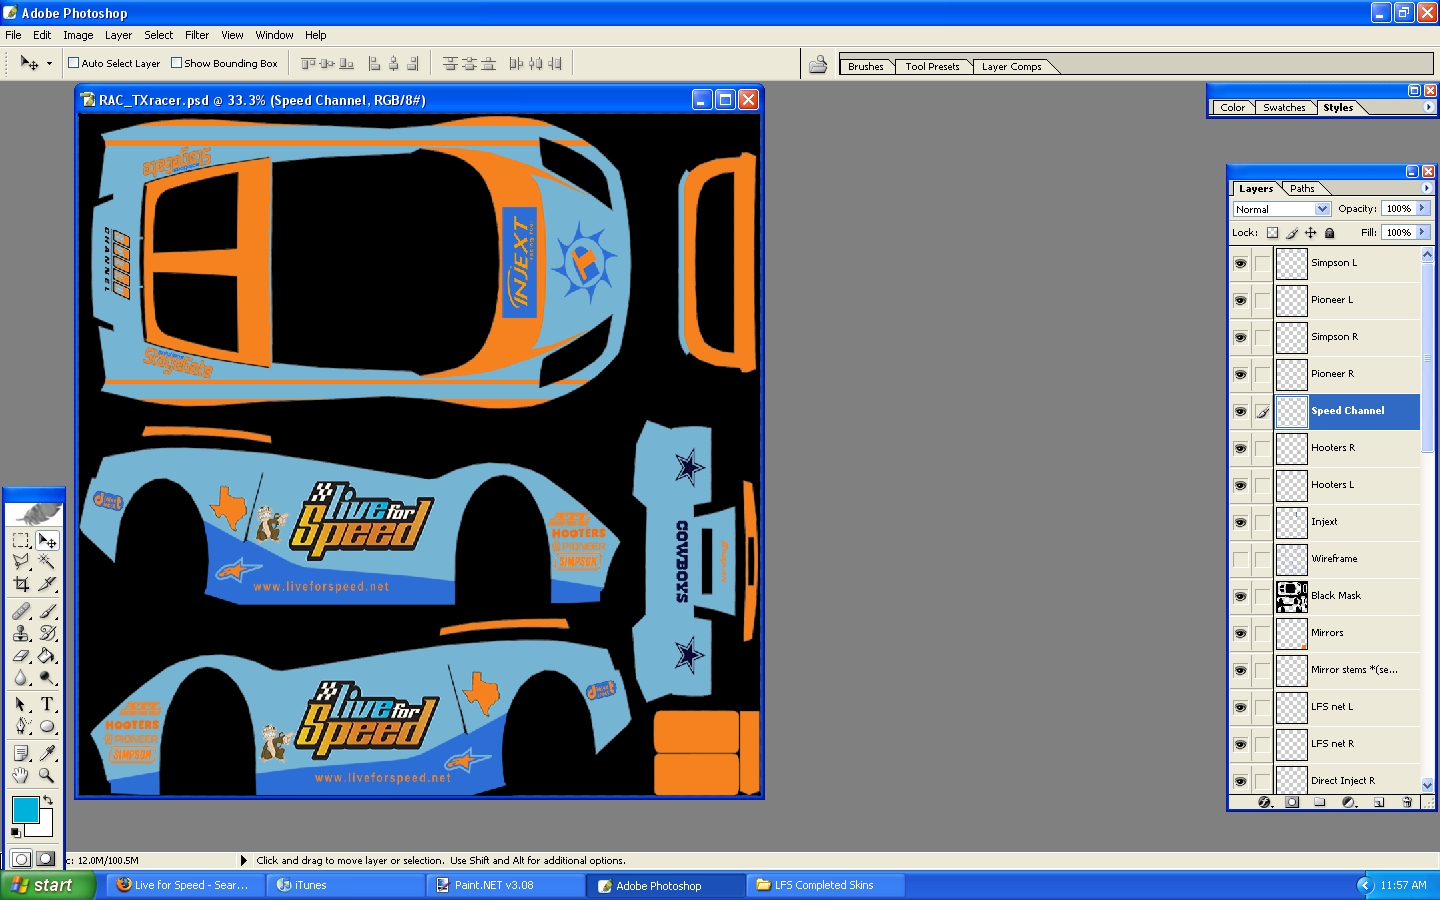Select the Polygonal Lasso tool
The width and height of the screenshot is (1440, 900).
[x=21, y=562]
